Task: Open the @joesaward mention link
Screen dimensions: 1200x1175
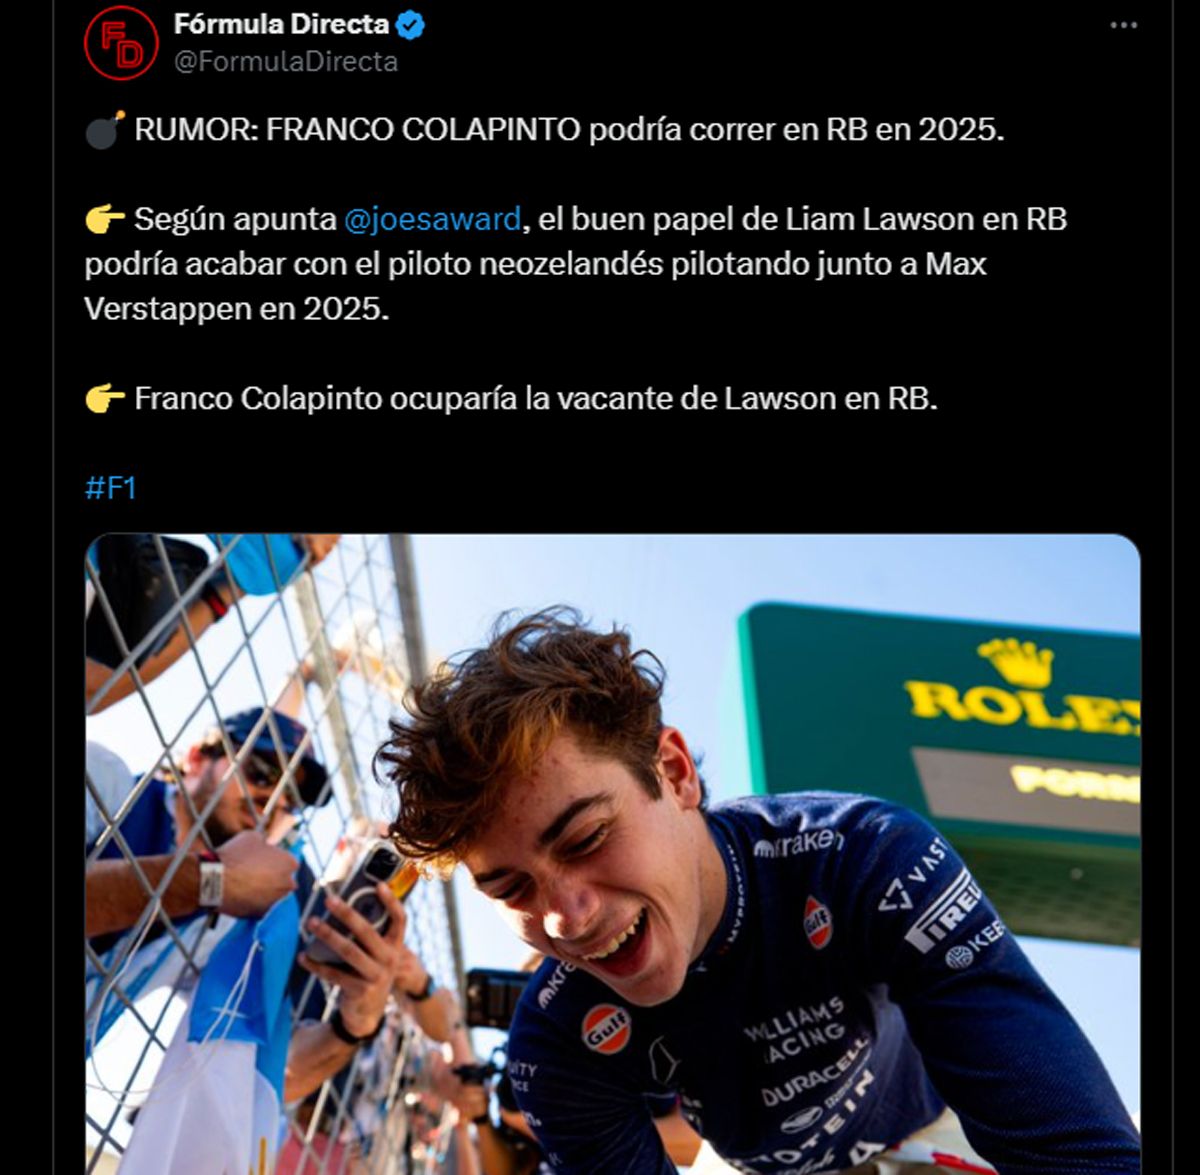Action: tap(432, 219)
